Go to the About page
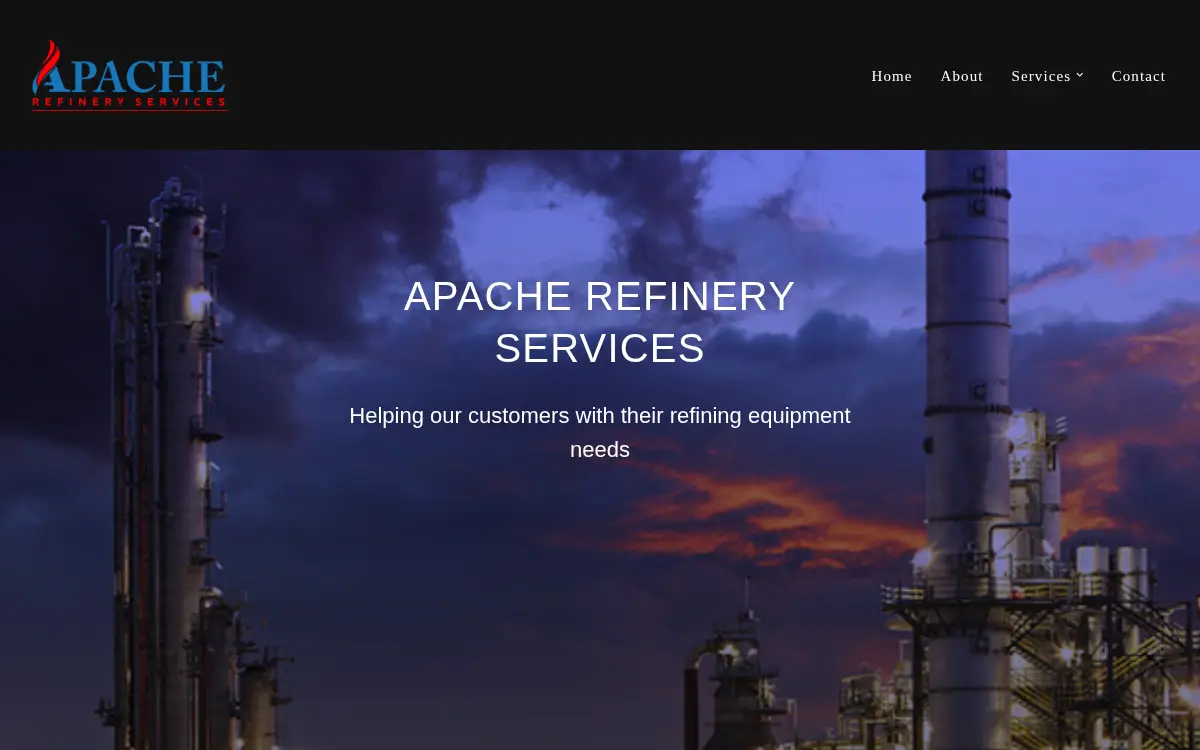 pos(962,76)
